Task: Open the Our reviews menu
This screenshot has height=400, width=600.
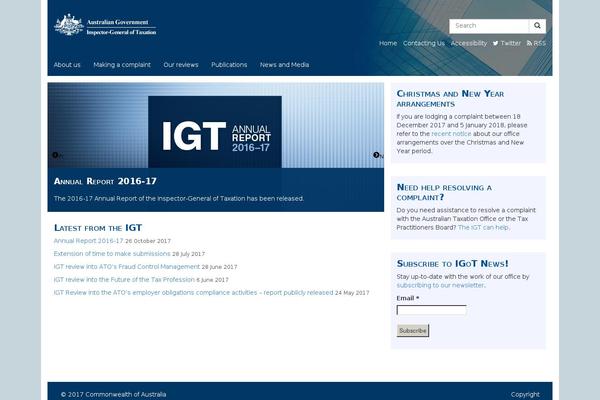Action: click(x=181, y=65)
